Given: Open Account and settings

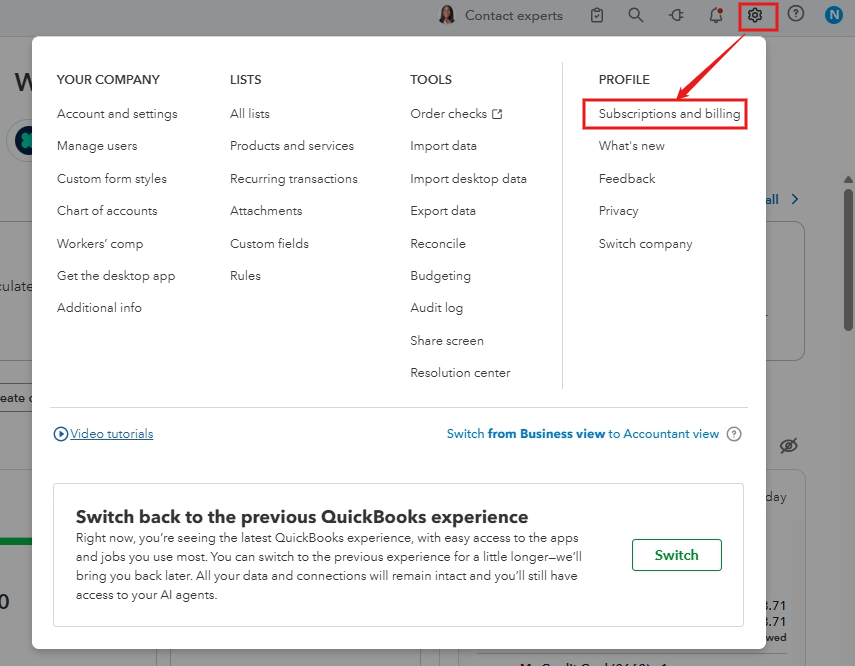Looking at the screenshot, I should (x=117, y=113).
